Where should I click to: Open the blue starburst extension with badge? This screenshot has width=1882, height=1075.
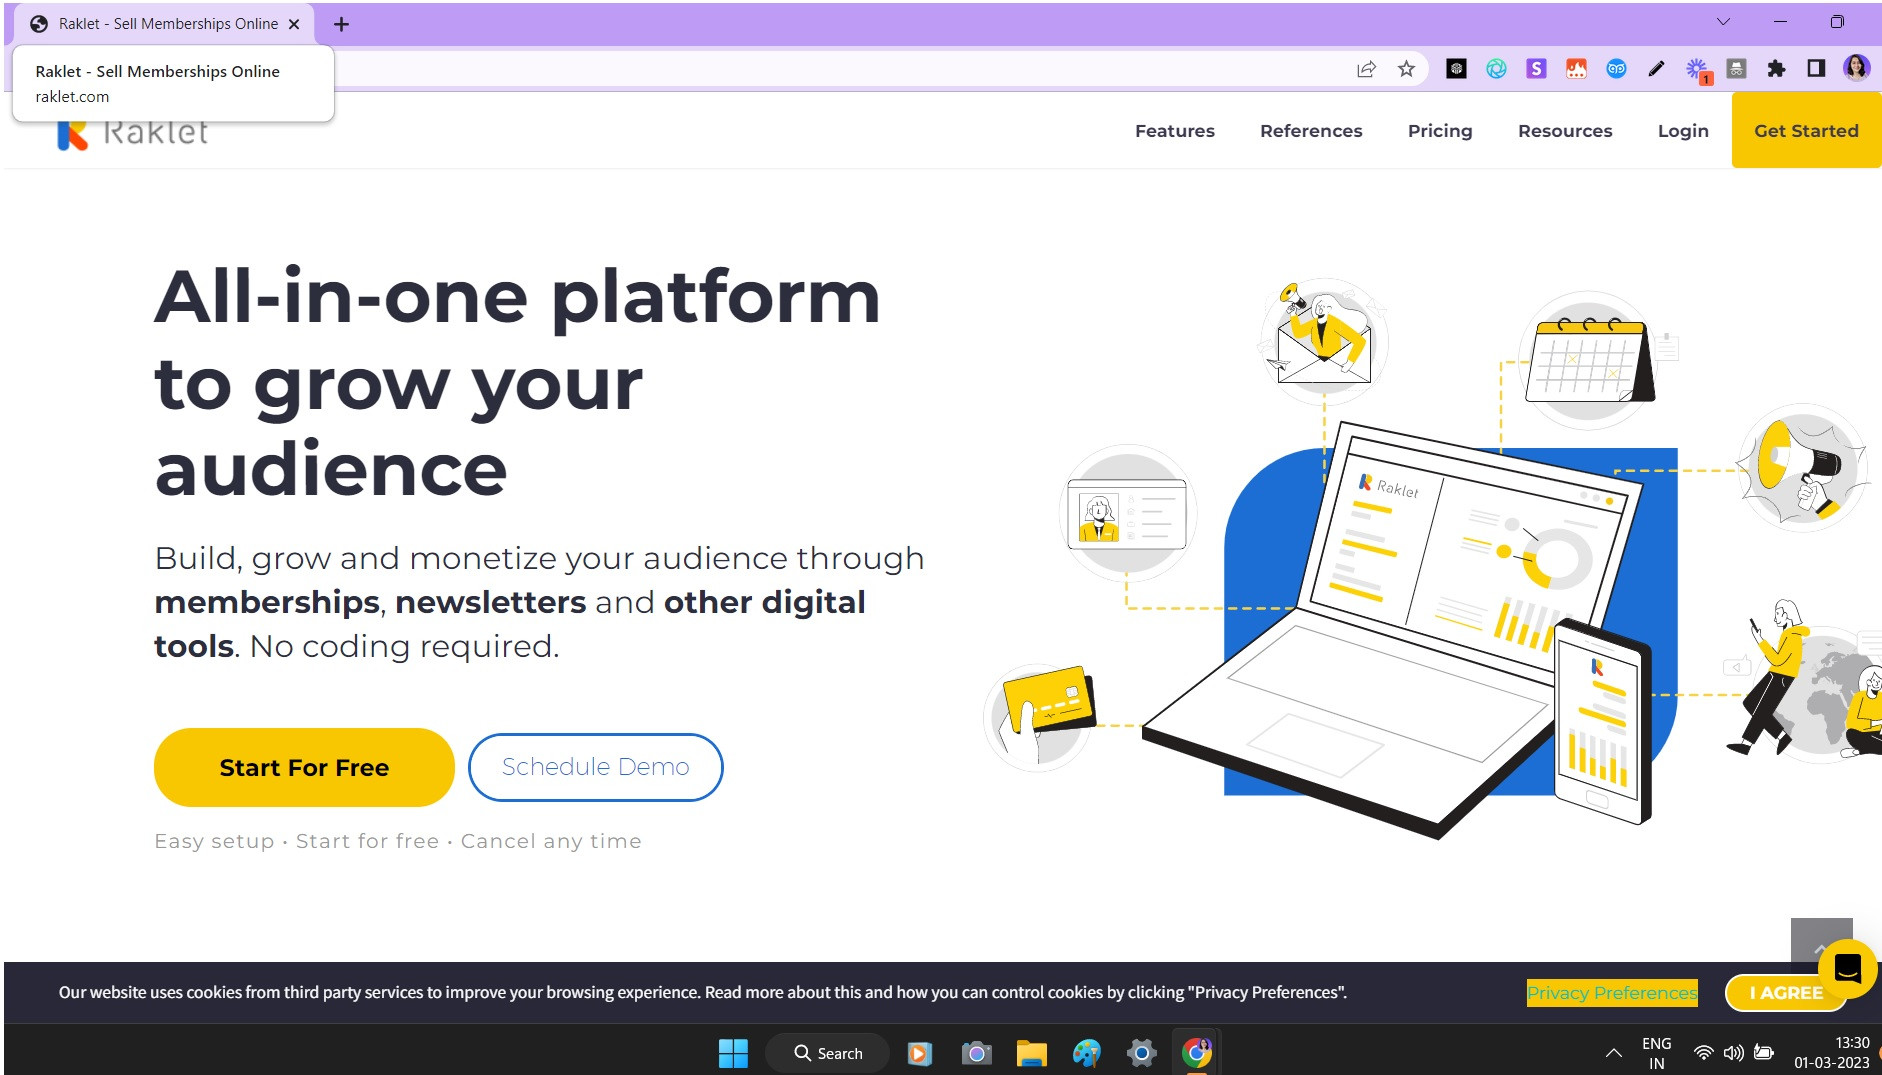click(1697, 70)
